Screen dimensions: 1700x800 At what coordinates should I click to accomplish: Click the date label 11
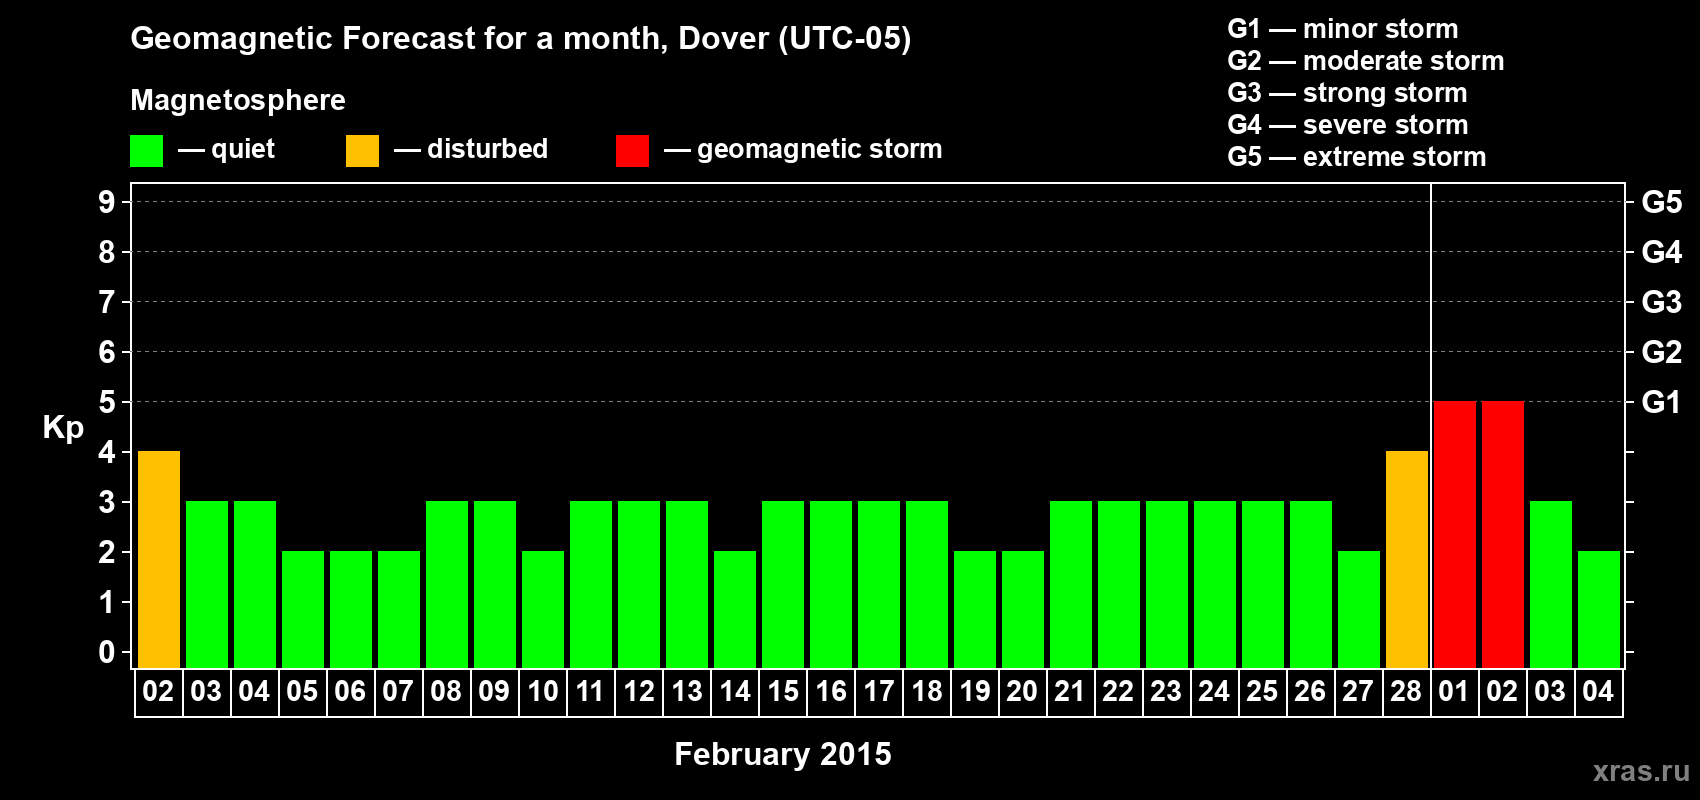point(590,692)
